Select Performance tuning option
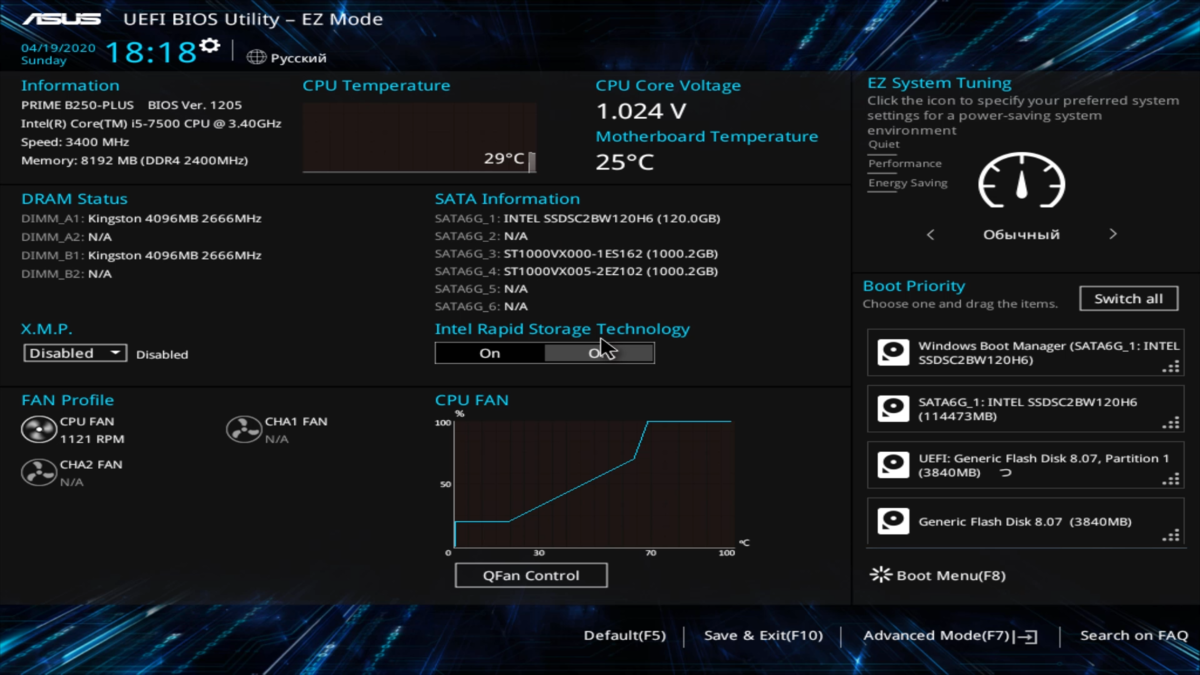Screen dimensions: 1200x675 point(905,163)
